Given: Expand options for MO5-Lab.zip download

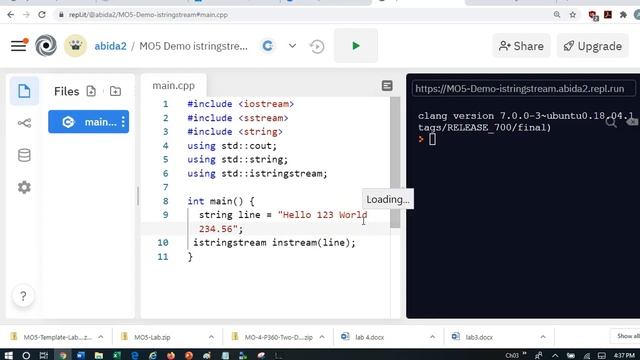Looking at the screenshot, I should click(x=211, y=337).
